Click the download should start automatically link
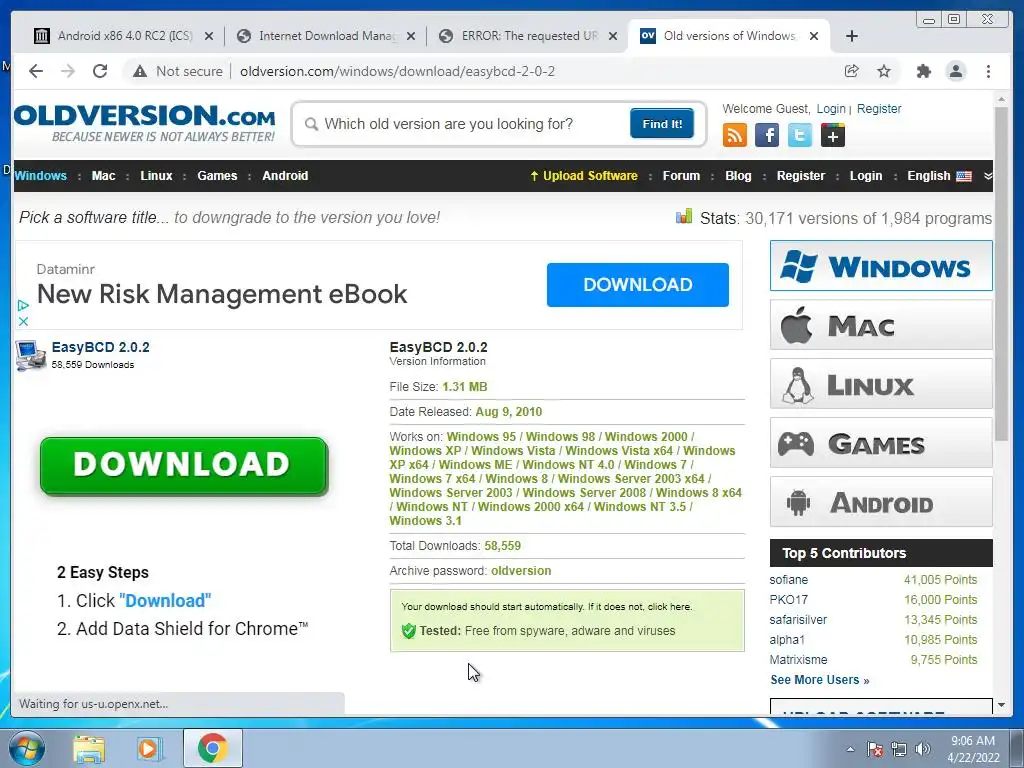 (546, 607)
